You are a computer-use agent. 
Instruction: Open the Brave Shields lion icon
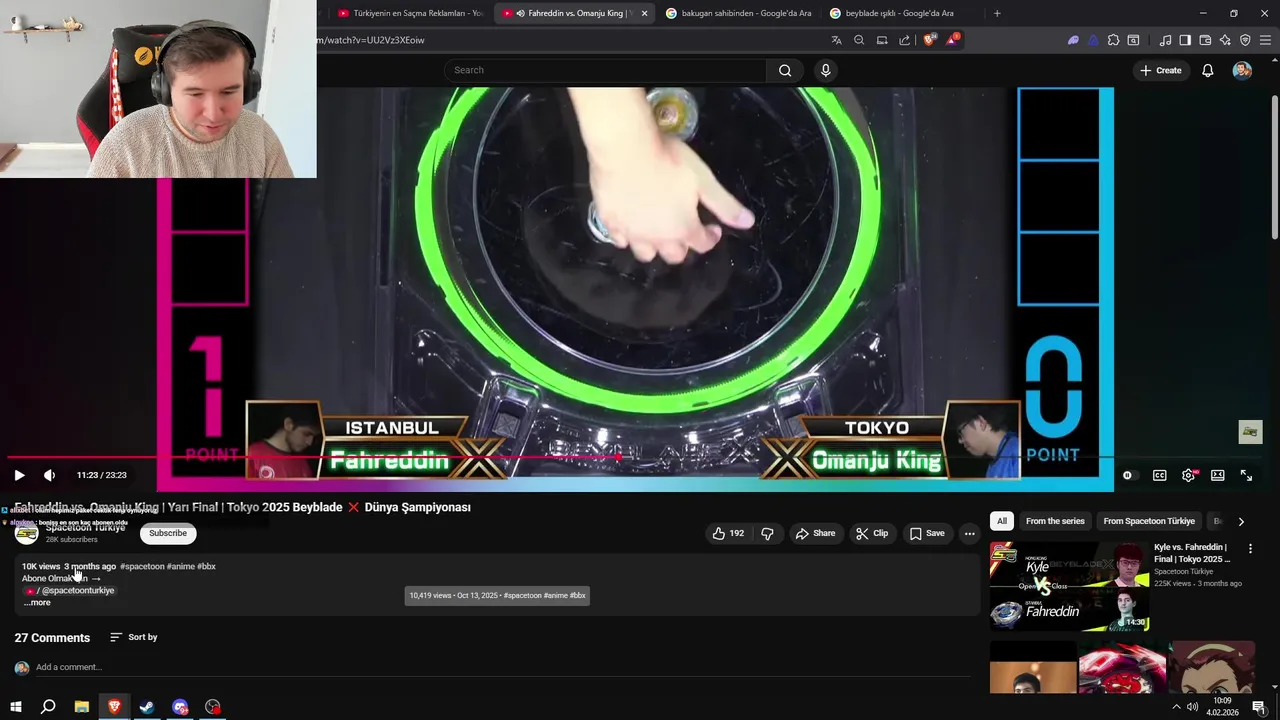tap(929, 40)
